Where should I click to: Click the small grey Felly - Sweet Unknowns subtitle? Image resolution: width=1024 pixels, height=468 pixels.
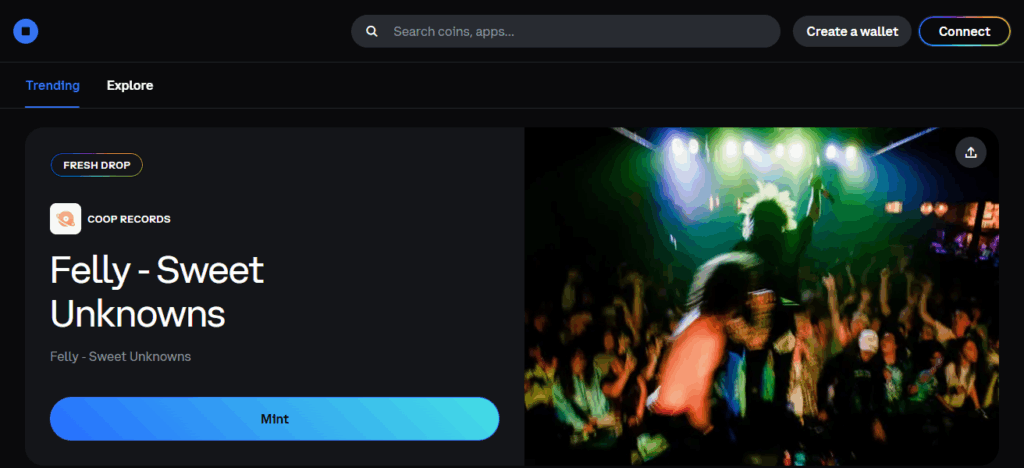point(120,356)
